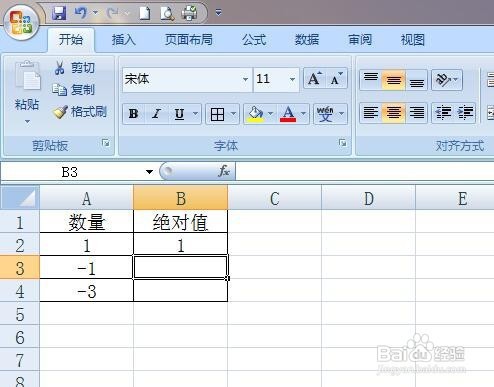
Task: Apply cell borders icon
Action: [217, 114]
